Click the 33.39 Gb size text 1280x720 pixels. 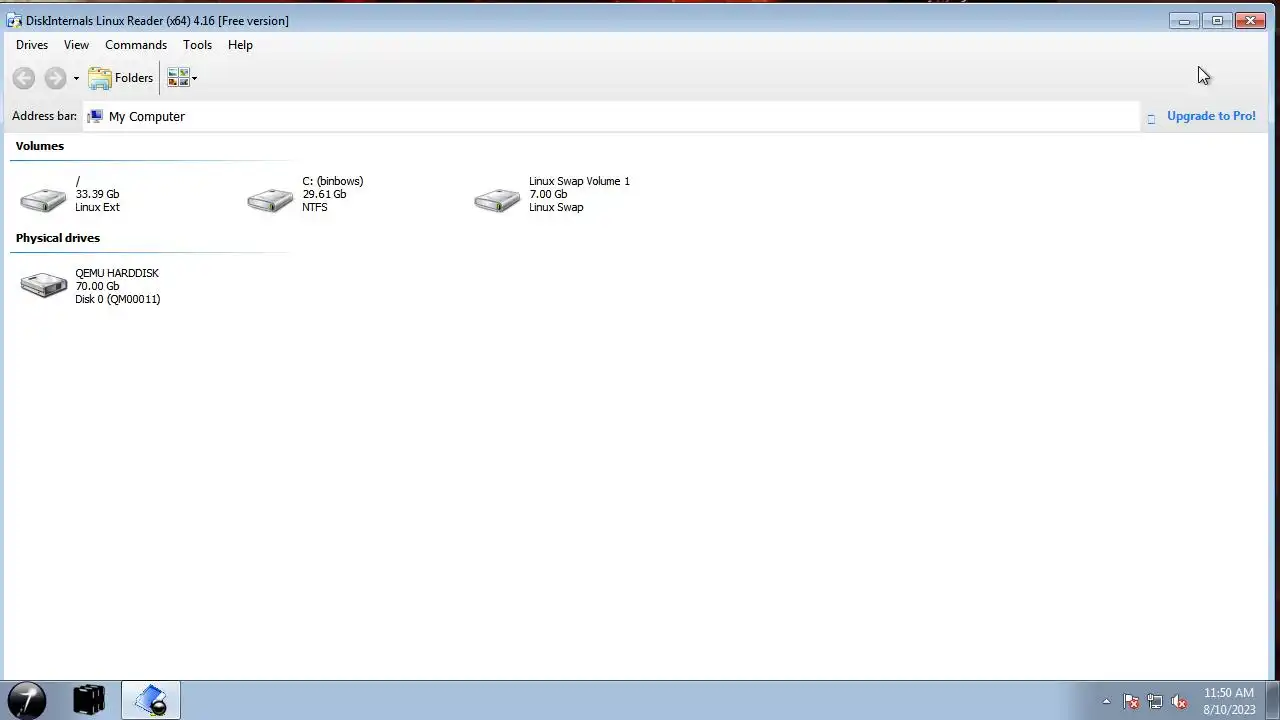97,194
